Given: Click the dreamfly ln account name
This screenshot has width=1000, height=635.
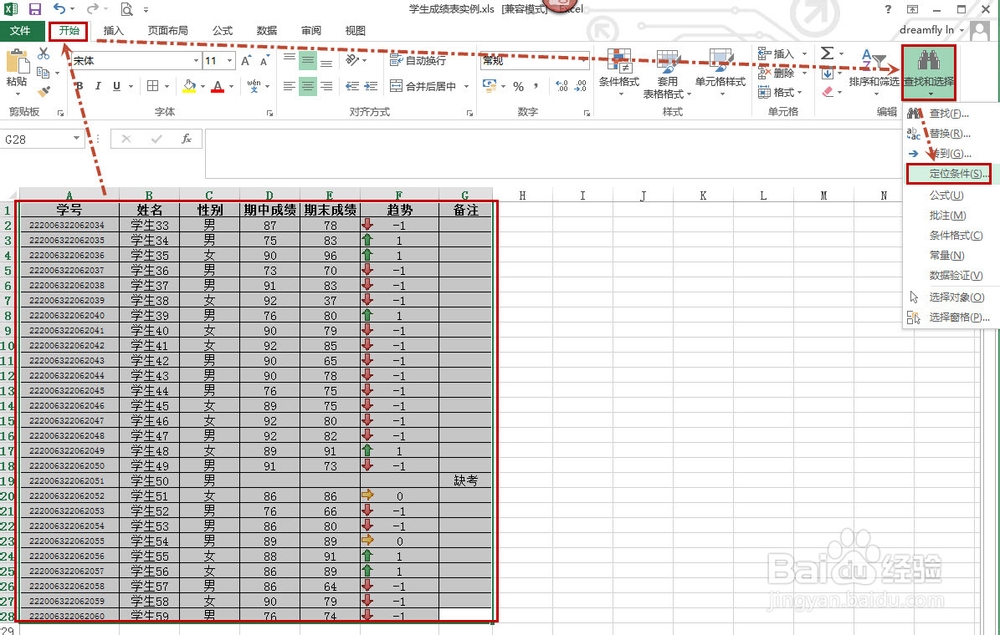Looking at the screenshot, I should pyautogui.click(x=927, y=30).
